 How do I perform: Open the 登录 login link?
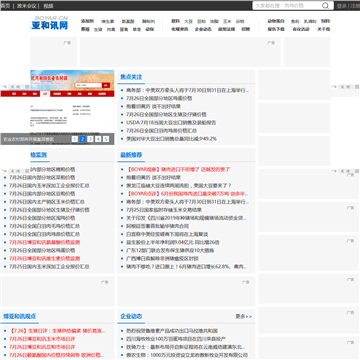click(341, 6)
